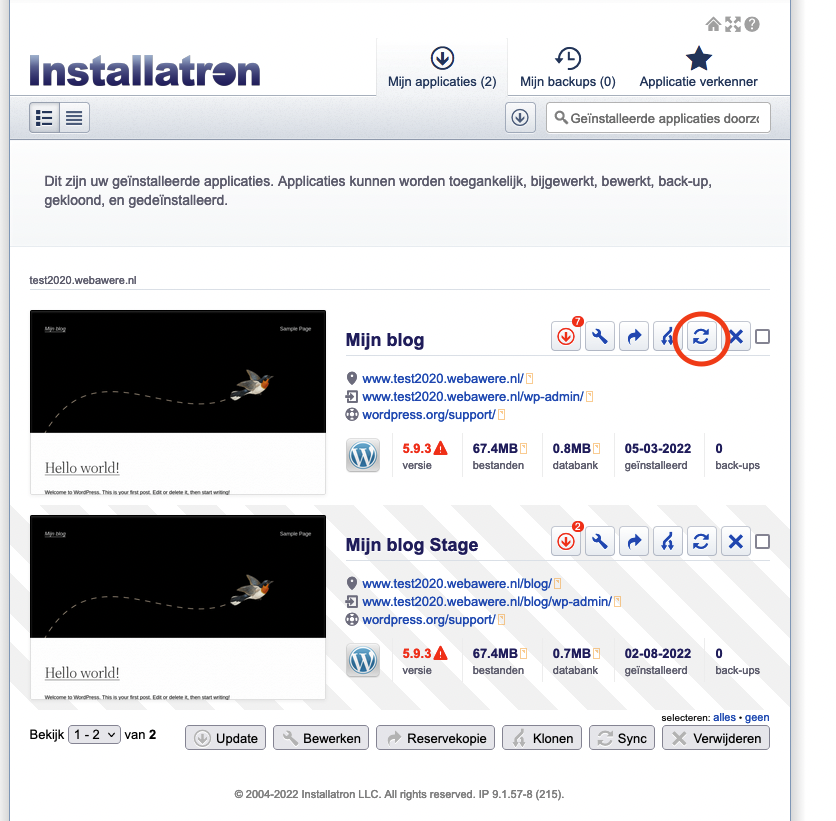This screenshot has height=821, width=836.
Task: Switch to detailed list view icon
Action: (x=44, y=117)
